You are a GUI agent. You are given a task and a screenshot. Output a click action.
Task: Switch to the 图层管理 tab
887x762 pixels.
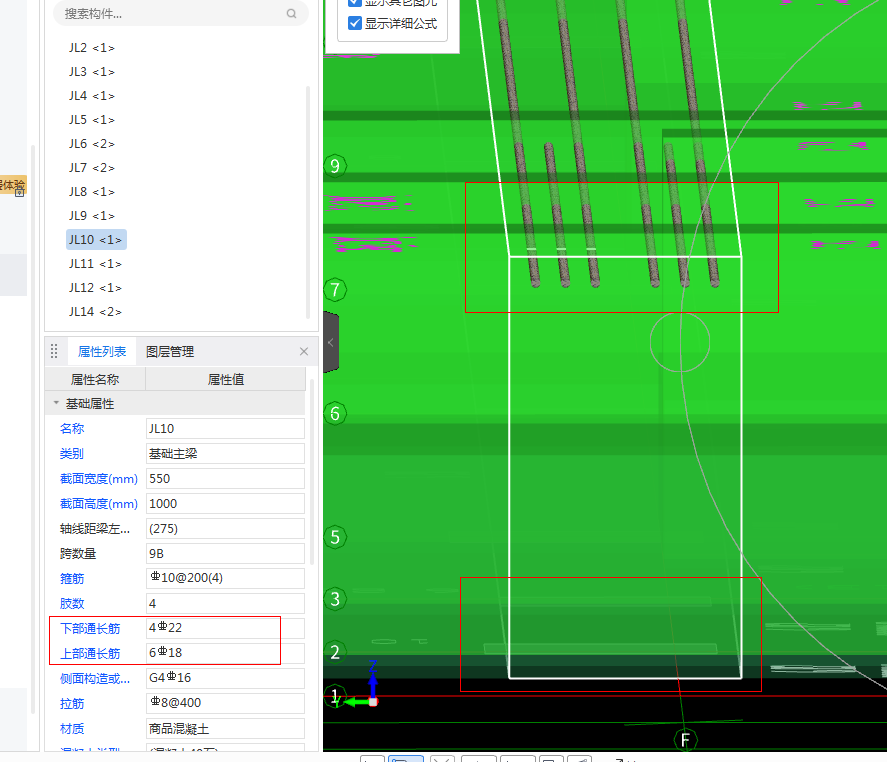pos(170,352)
